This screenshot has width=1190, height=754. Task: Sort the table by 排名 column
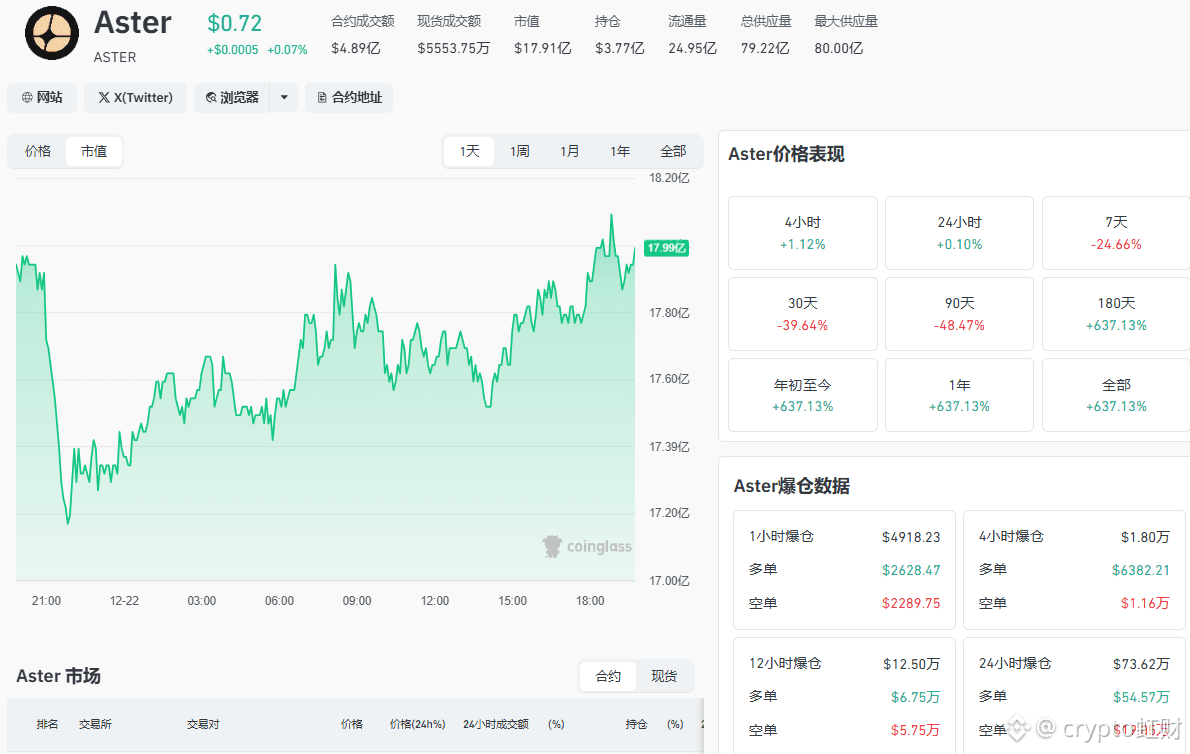pyautogui.click(x=47, y=724)
